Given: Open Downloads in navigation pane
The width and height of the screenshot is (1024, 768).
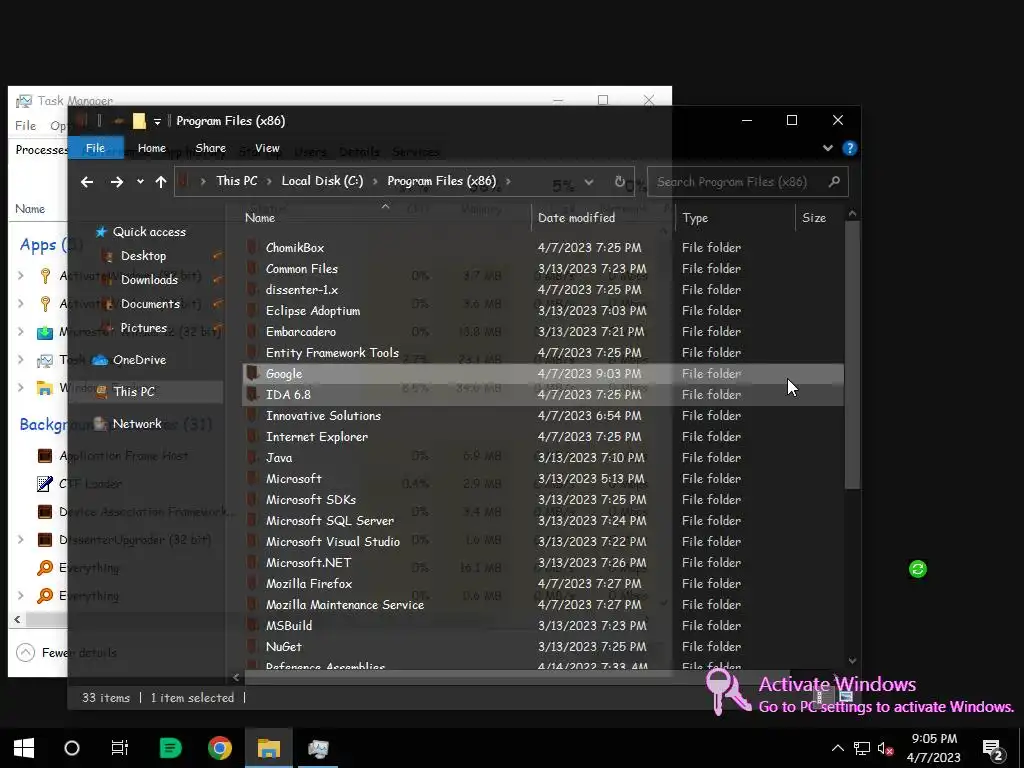Looking at the screenshot, I should (x=149, y=280).
